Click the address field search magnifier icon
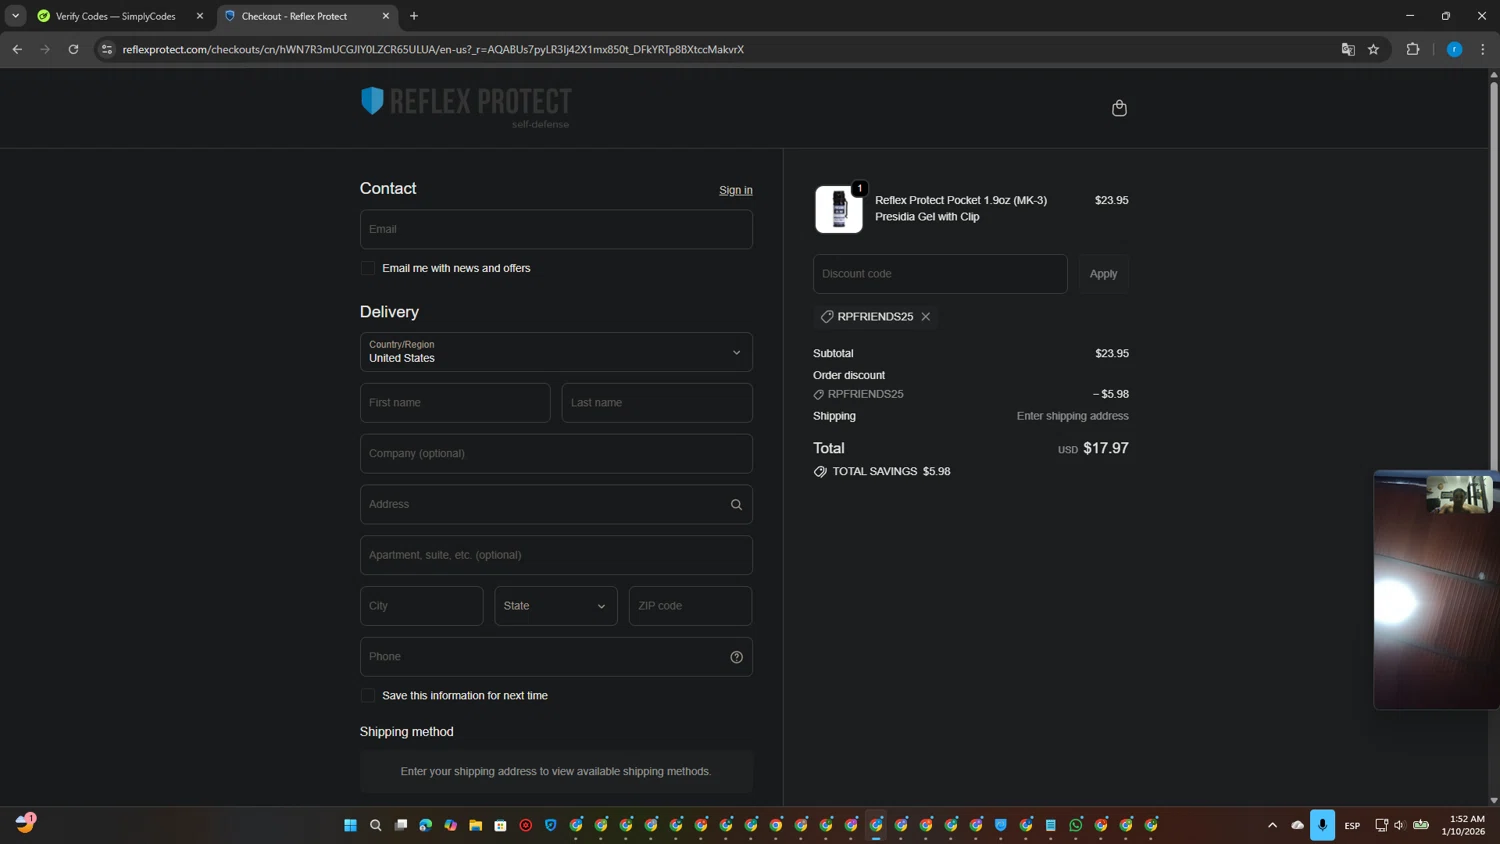Screen dimensions: 1500x844 736,505
